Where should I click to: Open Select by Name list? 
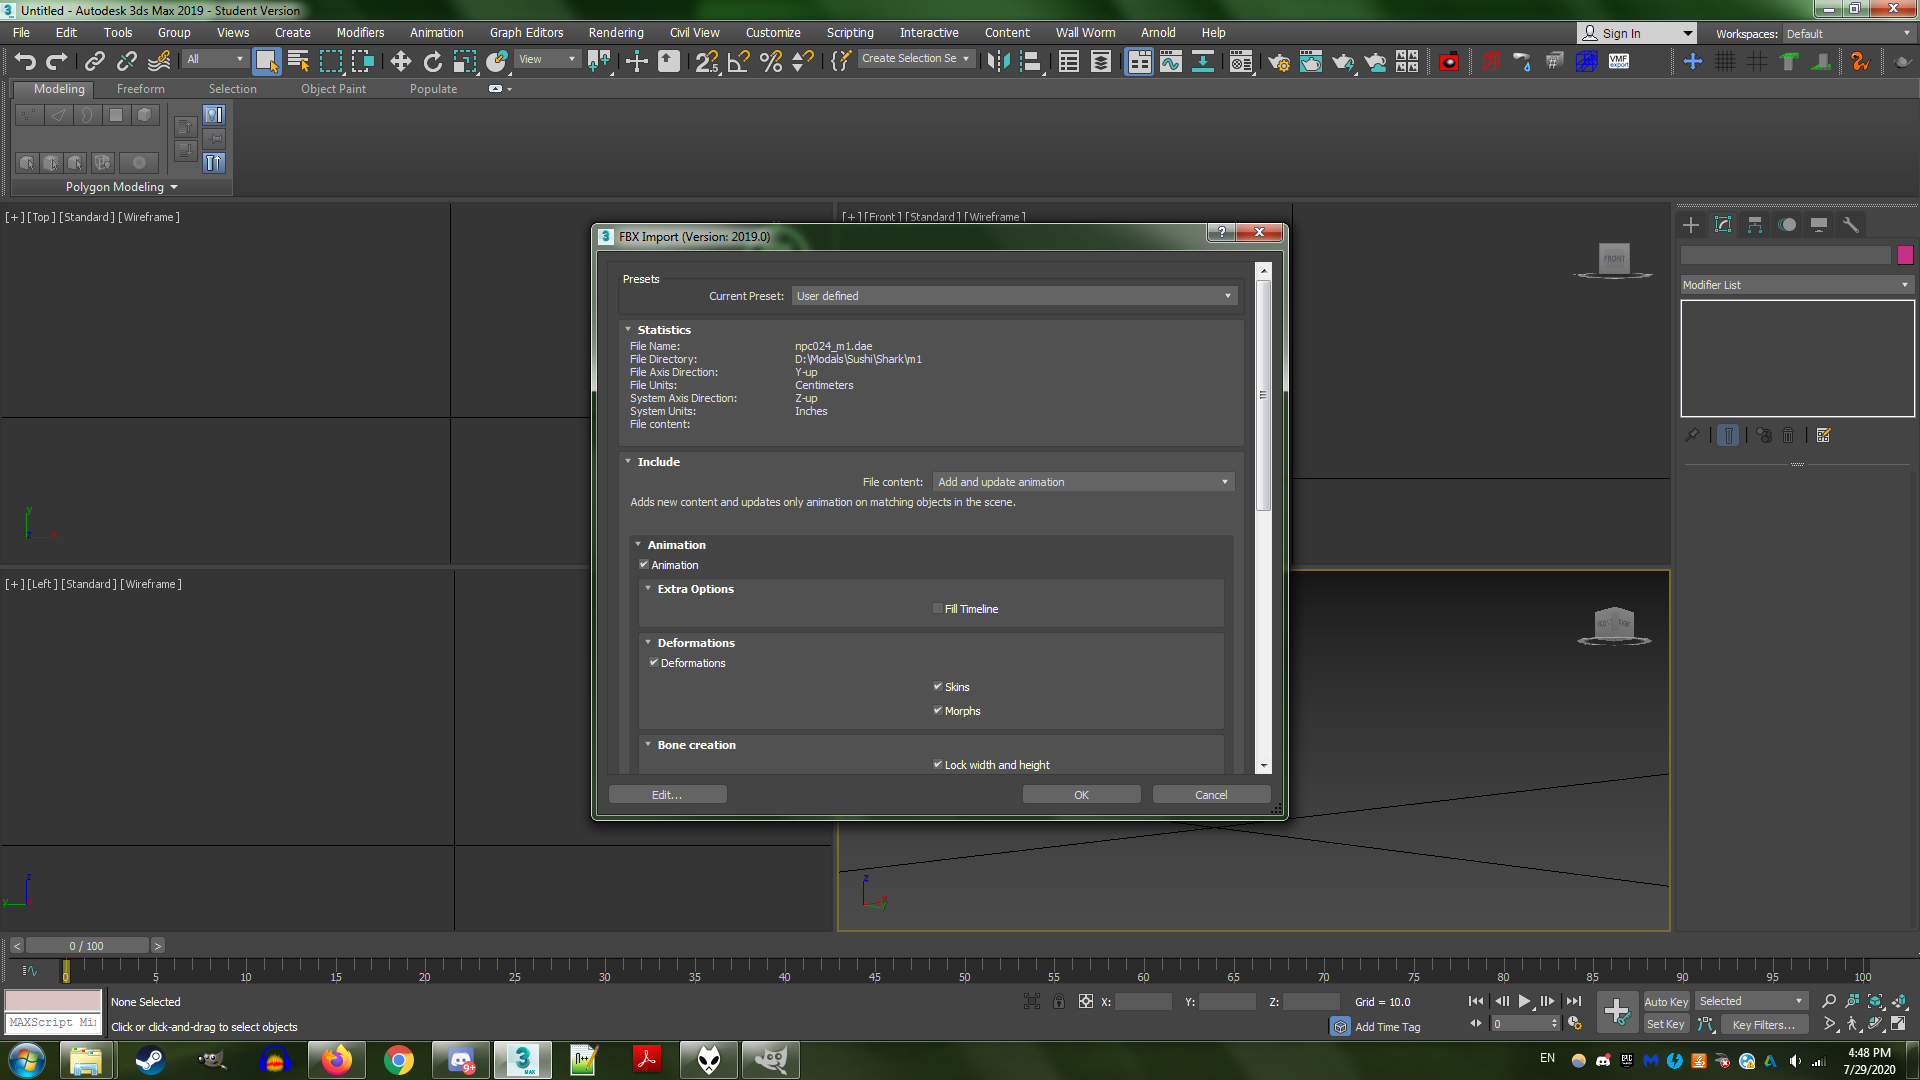coord(298,62)
